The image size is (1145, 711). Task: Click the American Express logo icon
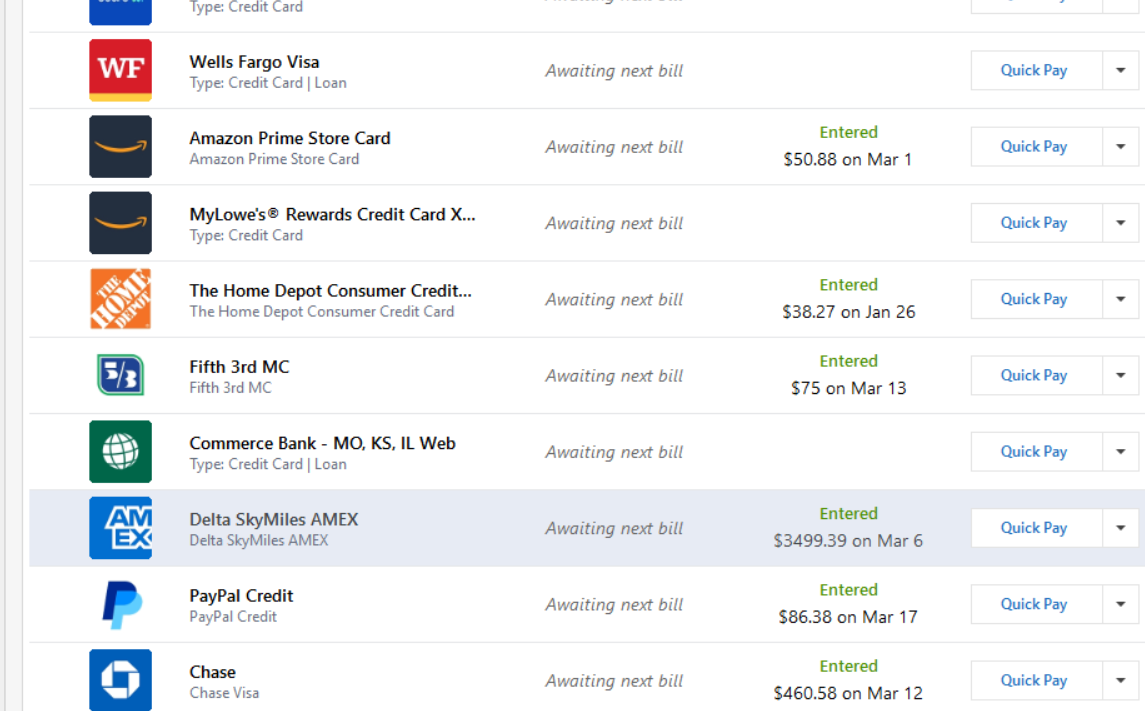[x=120, y=528]
